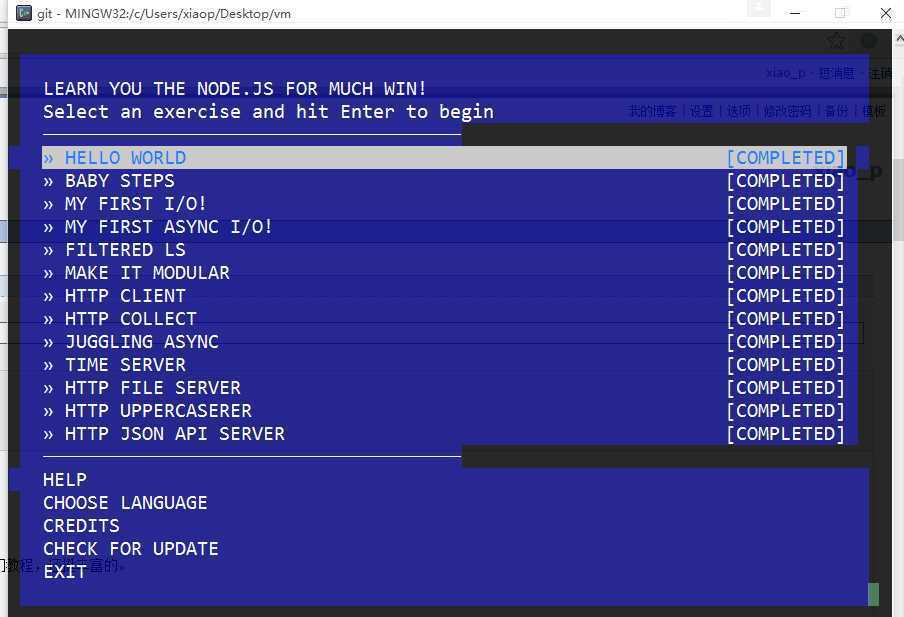
Task: Select the FILTERED LS exercise
Action: point(444,250)
